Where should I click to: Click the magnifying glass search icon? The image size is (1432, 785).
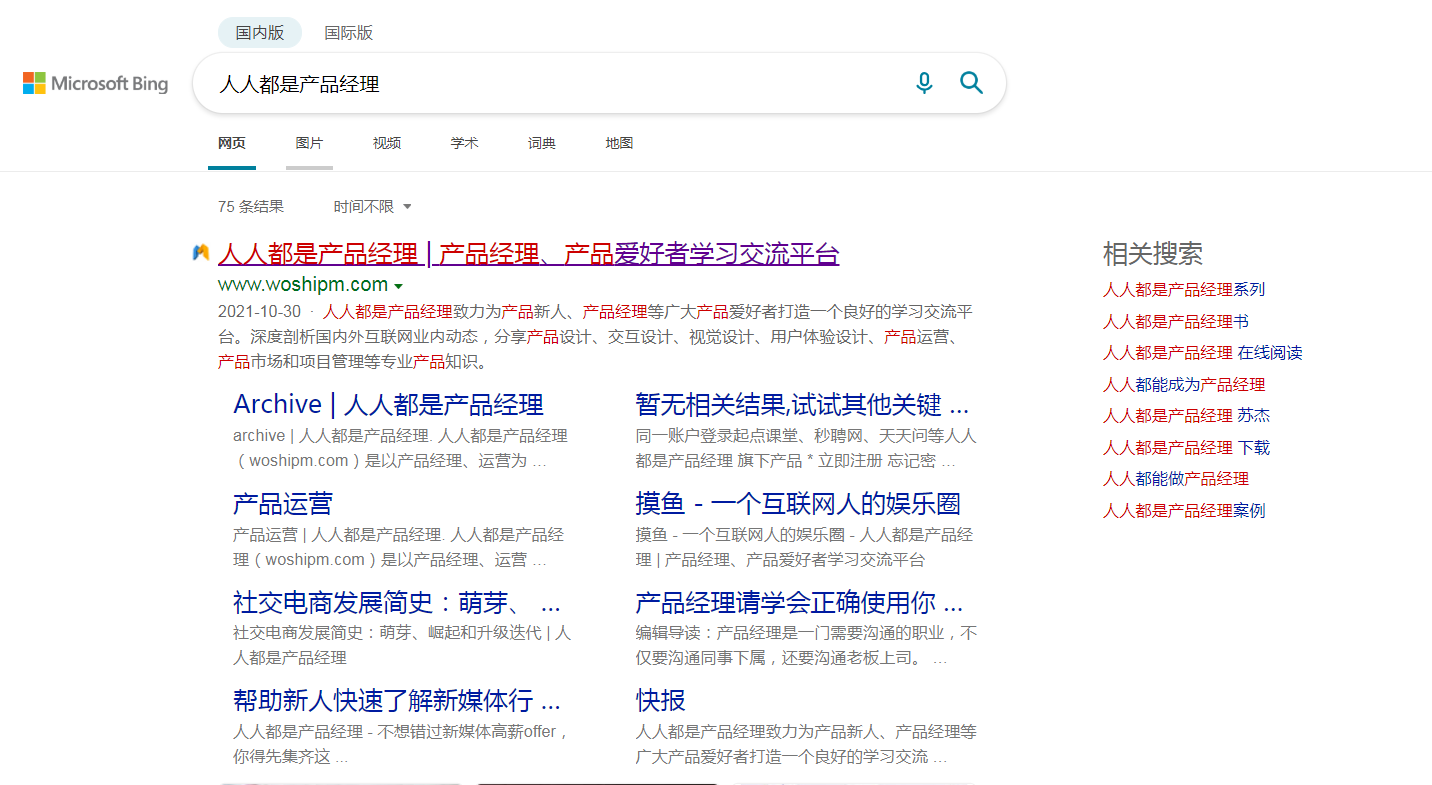pyautogui.click(x=971, y=83)
